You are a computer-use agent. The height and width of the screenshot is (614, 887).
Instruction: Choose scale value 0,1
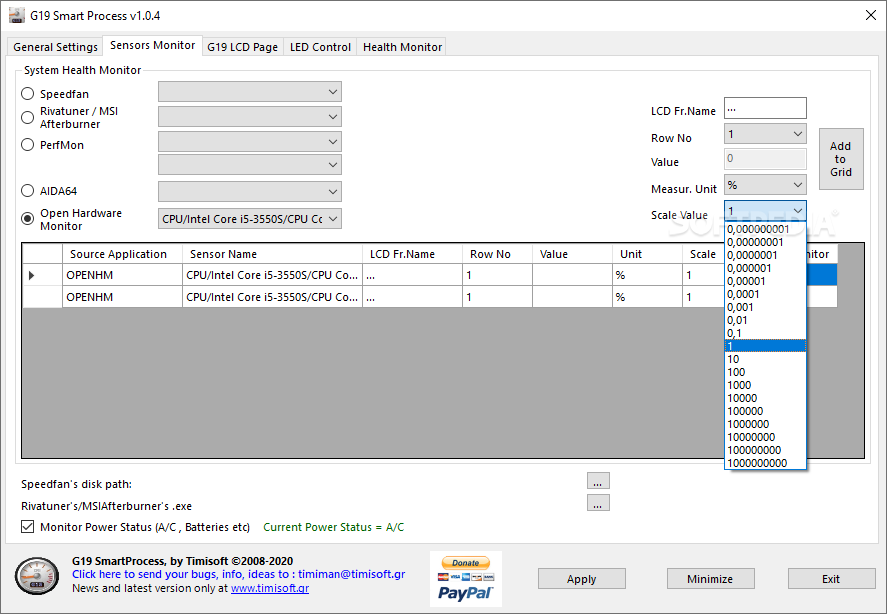click(765, 333)
